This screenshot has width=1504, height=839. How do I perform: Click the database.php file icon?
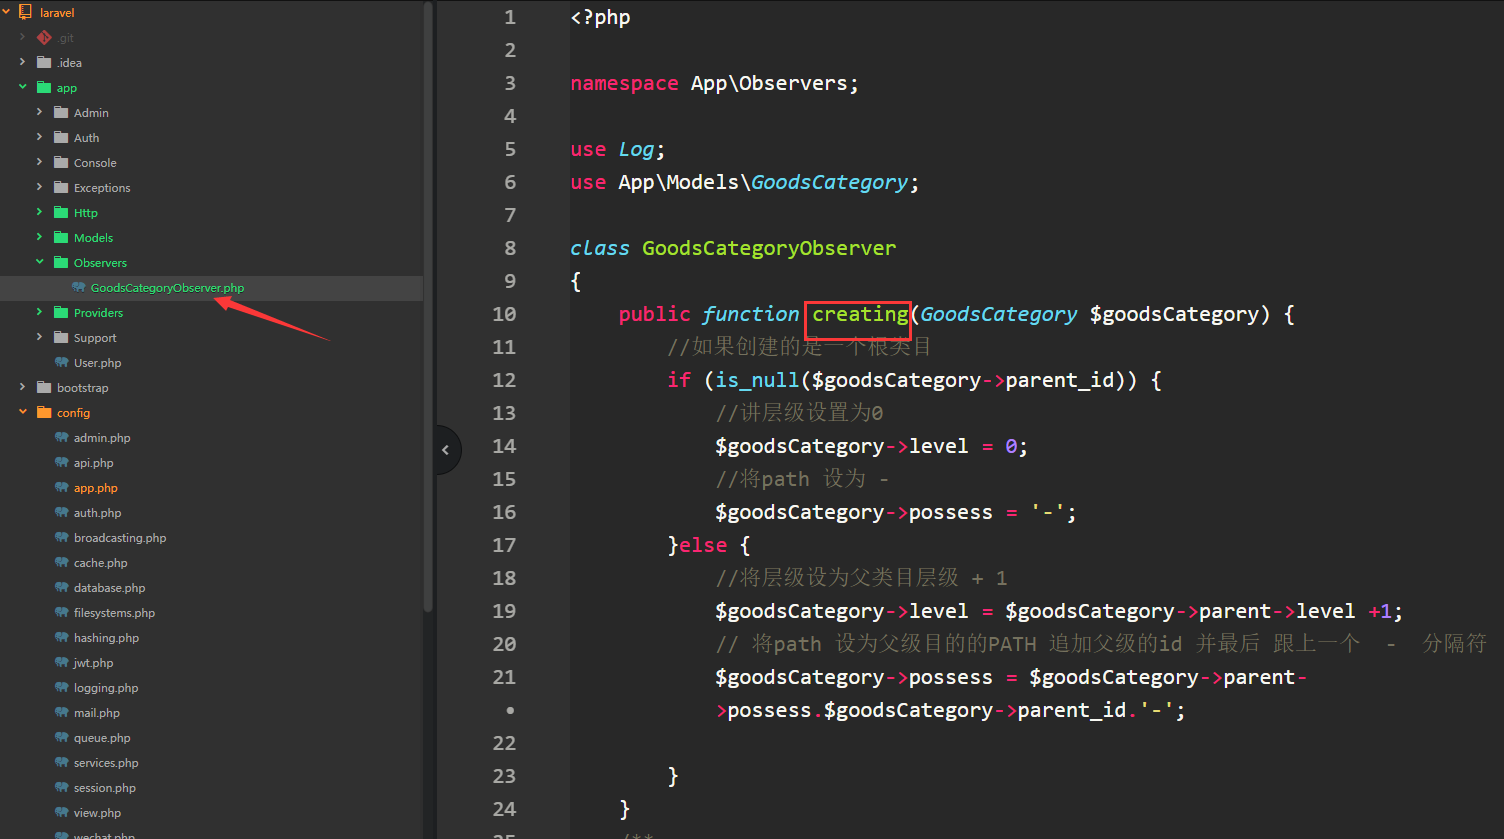point(61,588)
